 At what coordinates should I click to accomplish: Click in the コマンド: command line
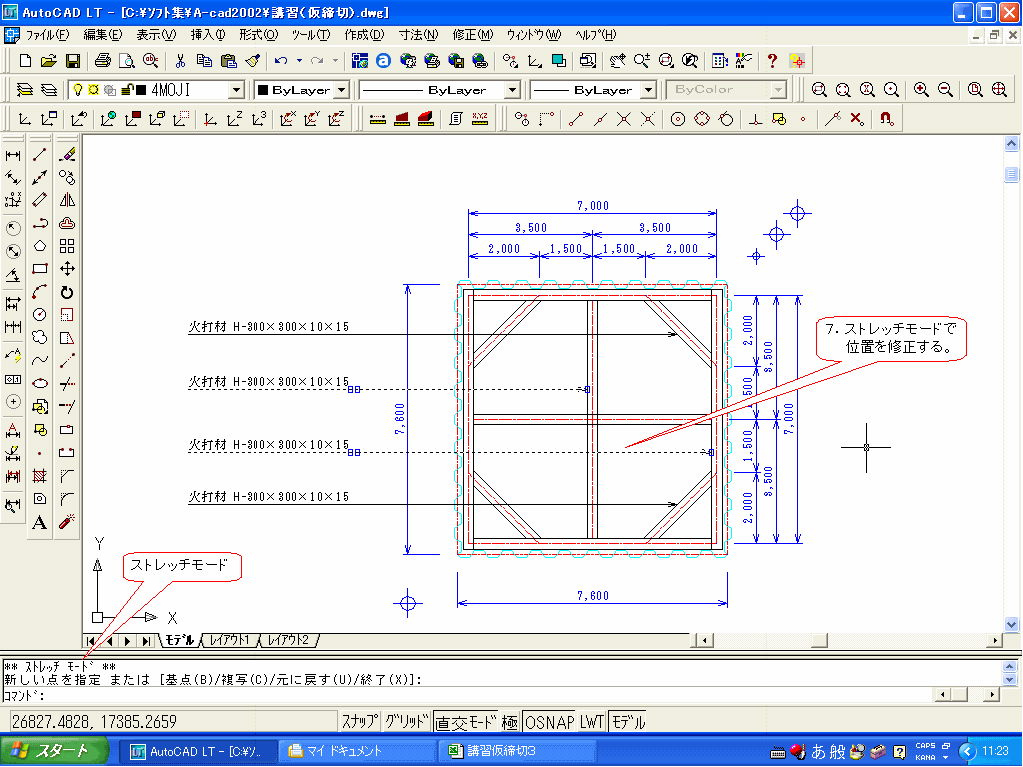(467, 695)
